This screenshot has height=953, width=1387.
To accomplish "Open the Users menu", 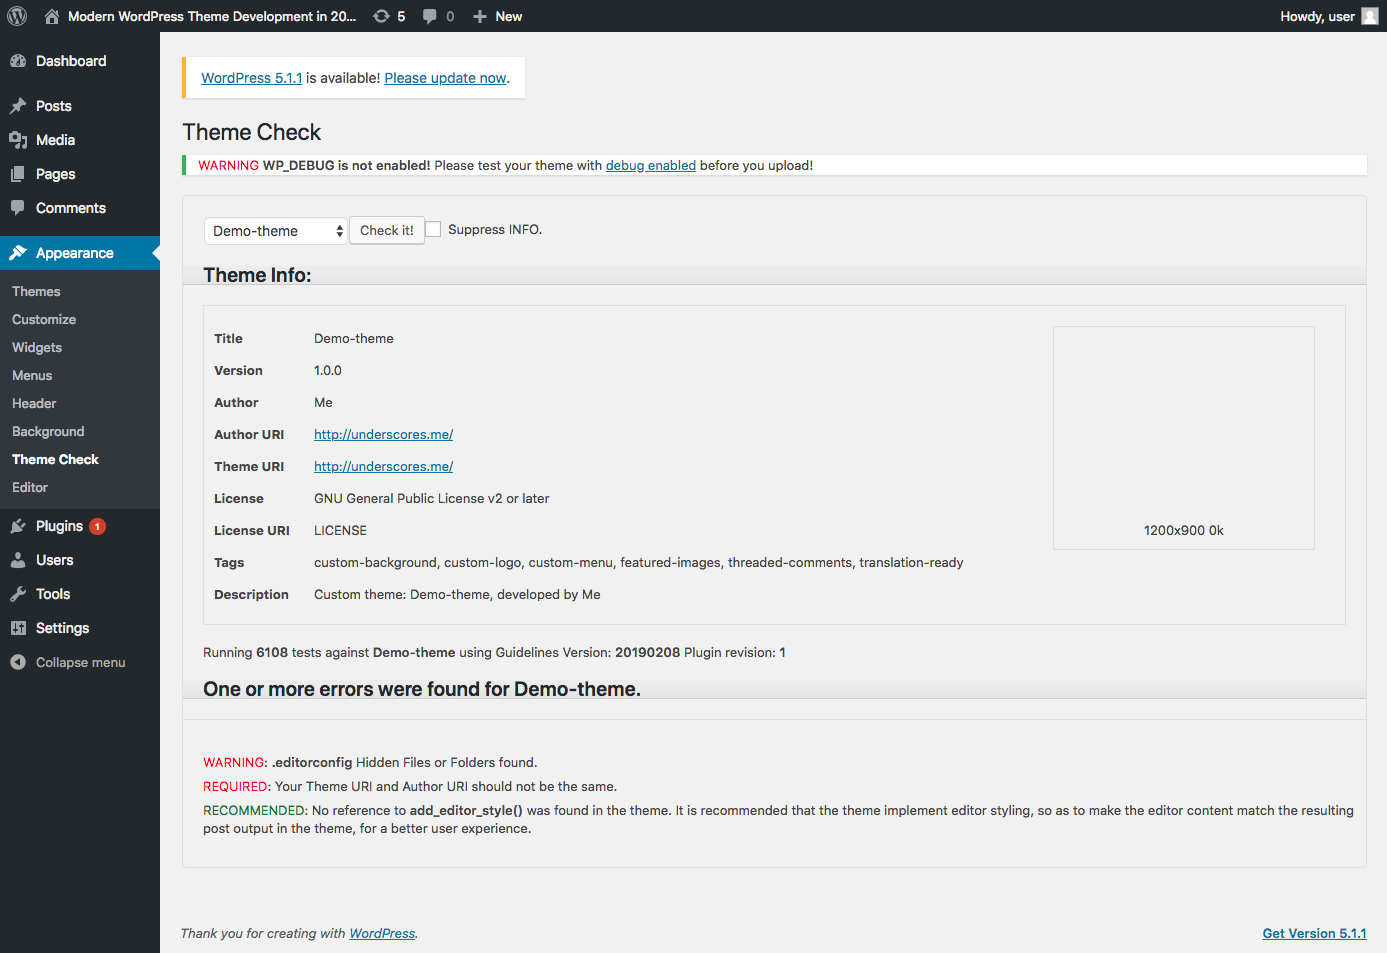I will [x=80, y=560].
